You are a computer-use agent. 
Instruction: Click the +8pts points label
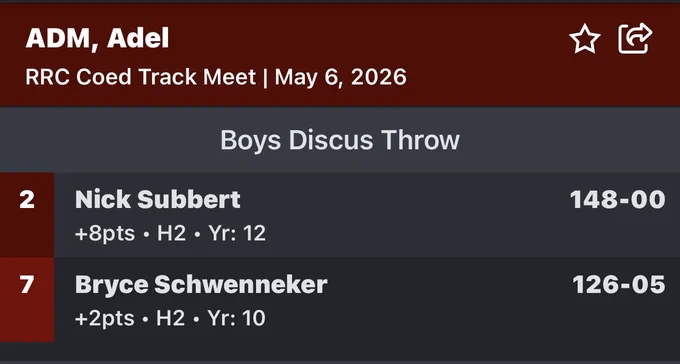pos(105,234)
